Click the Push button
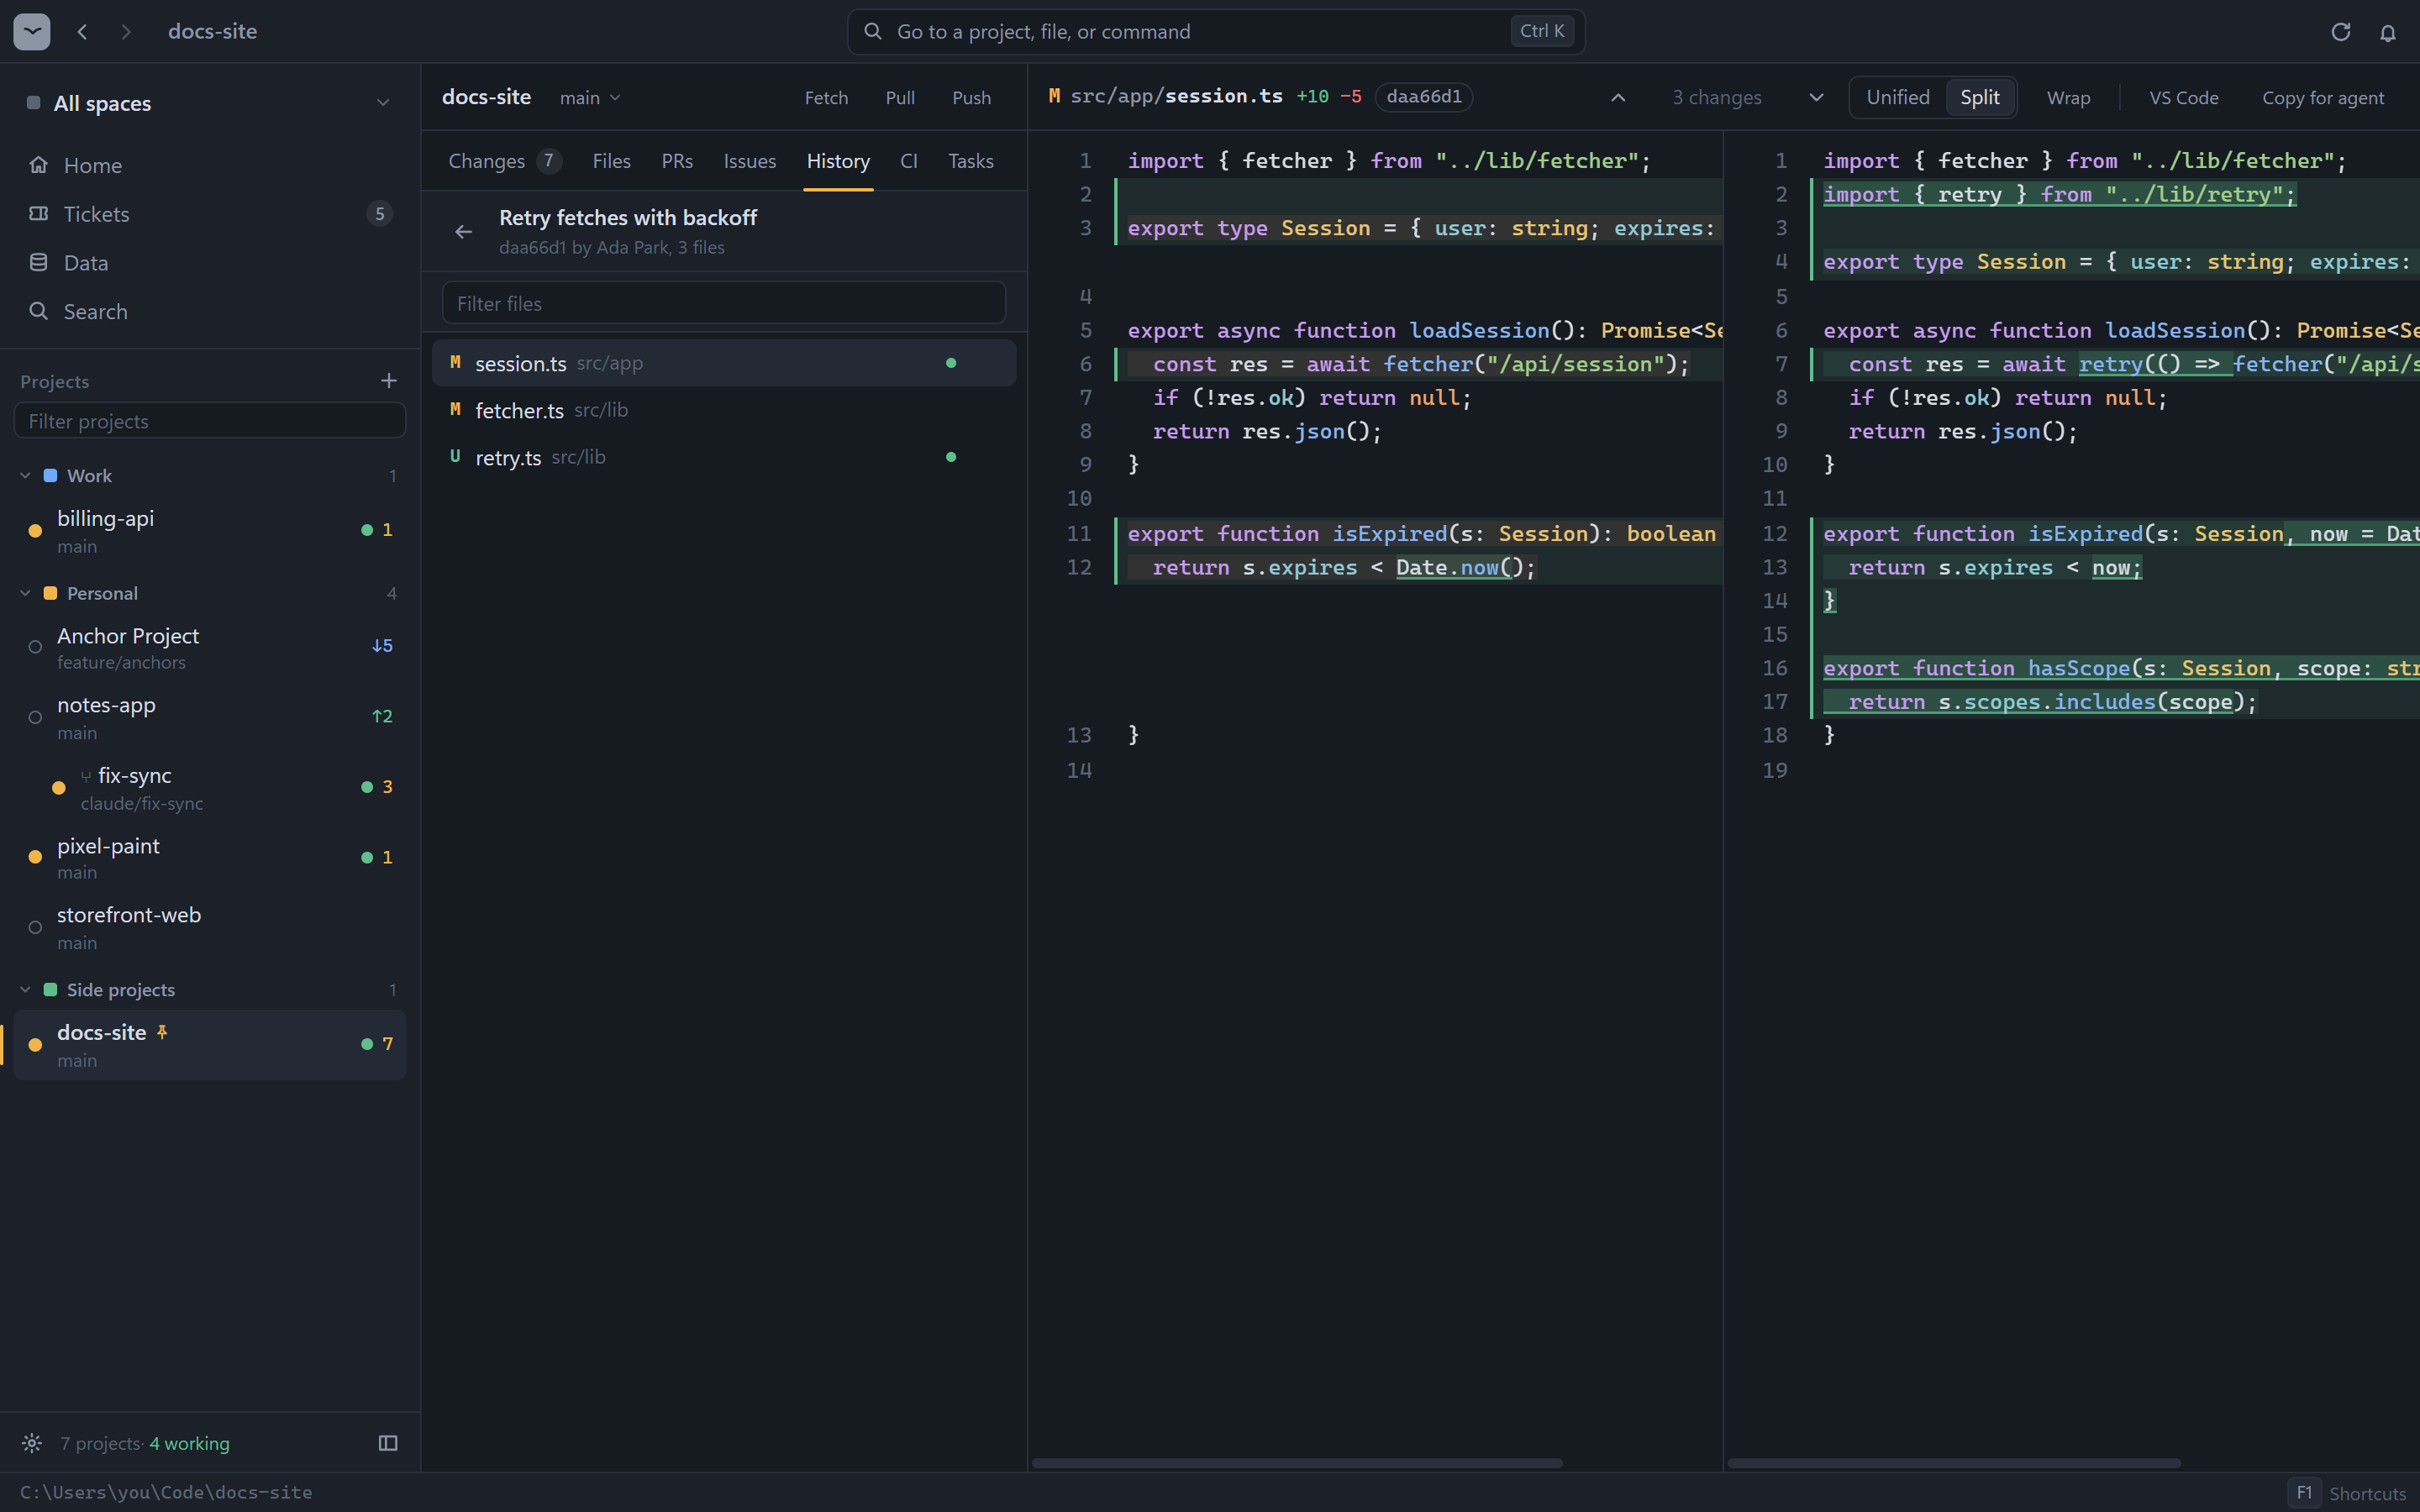The image size is (2420, 1512). pos(971,98)
